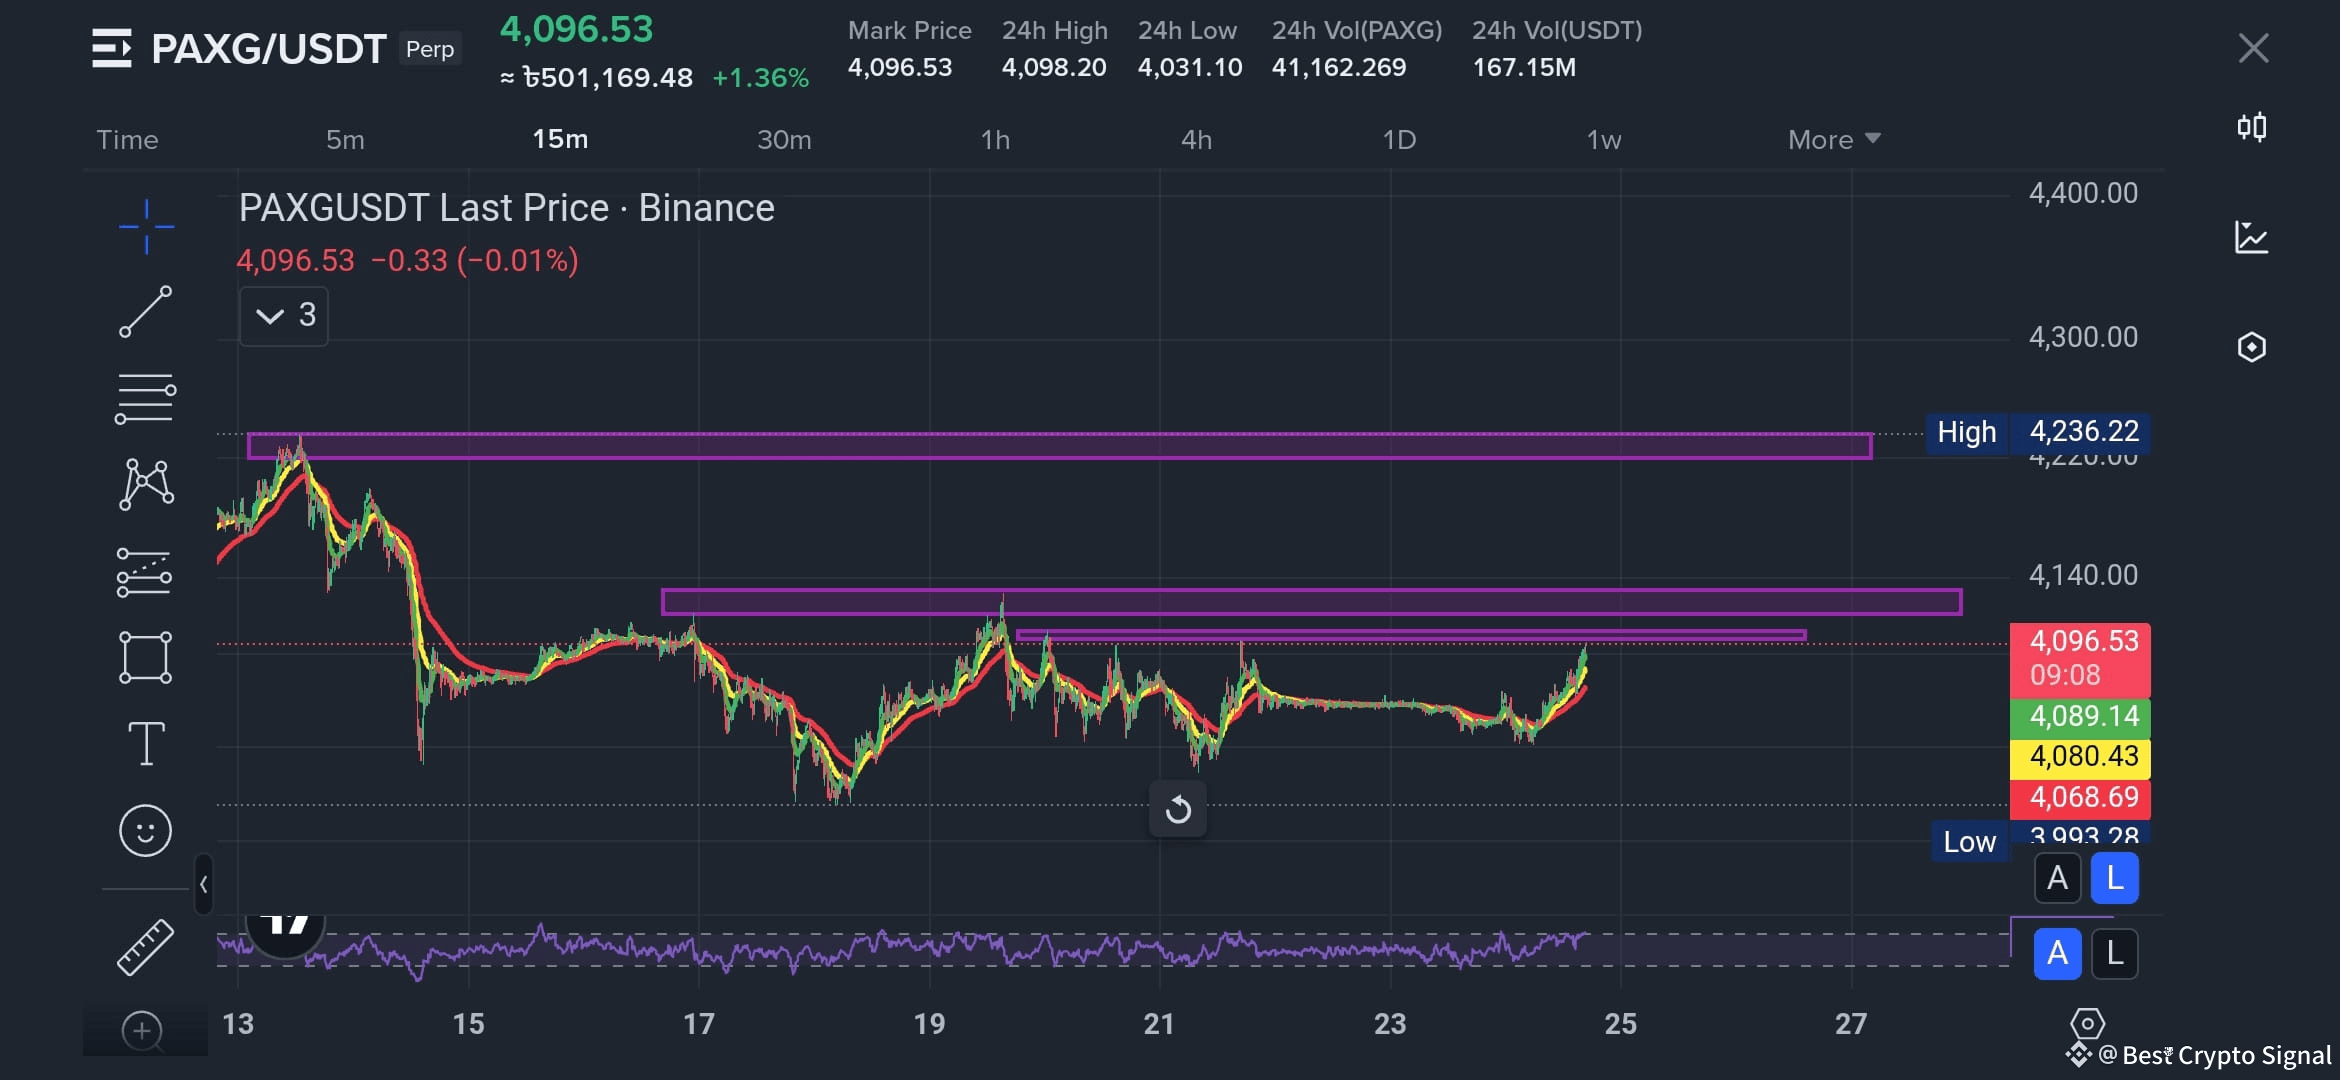2340x1080 pixels.
Task: Switch to the 5m timeframe
Action: point(345,139)
